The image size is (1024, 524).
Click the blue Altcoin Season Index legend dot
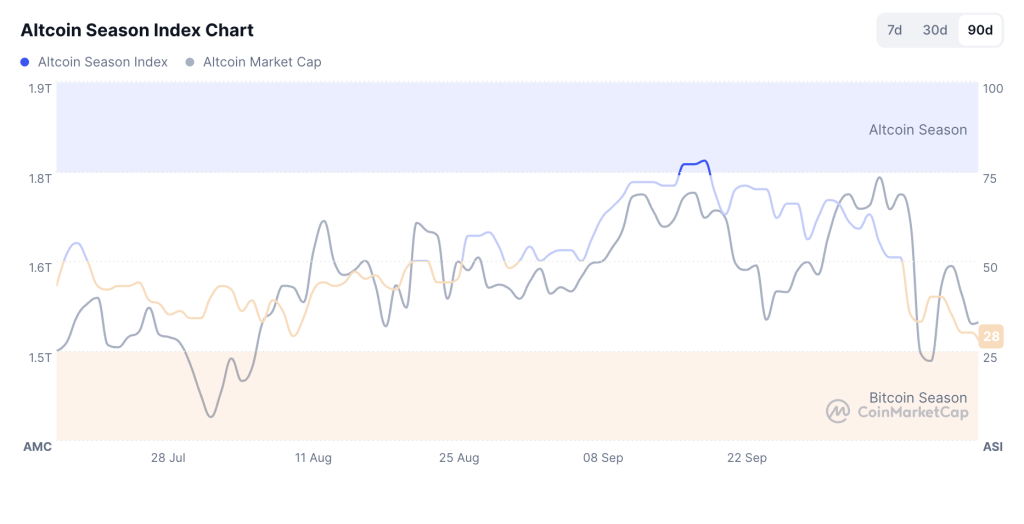[25, 62]
